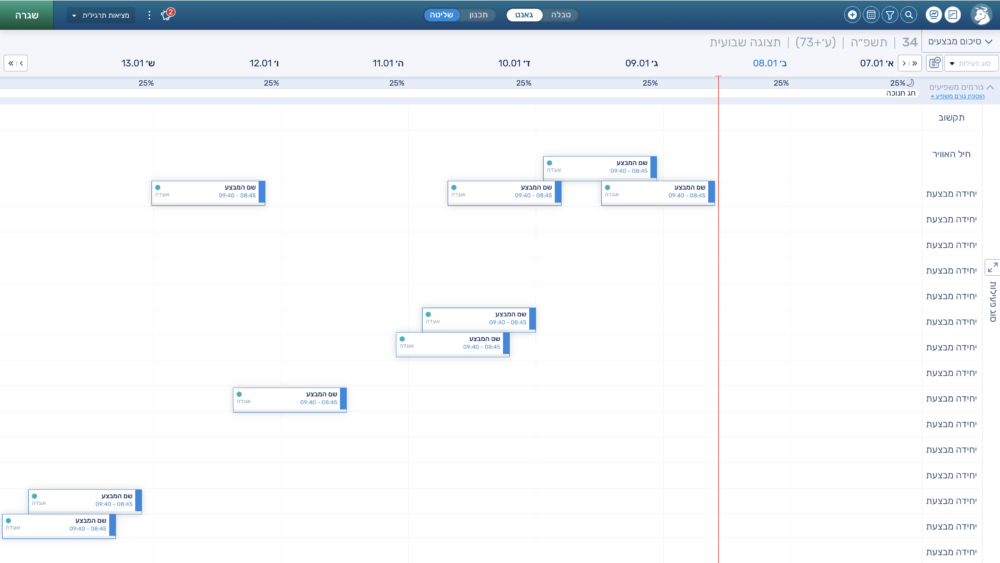Select the date header ד' 10.01
Viewport: 1000px width, 563px height.
(x=514, y=63)
